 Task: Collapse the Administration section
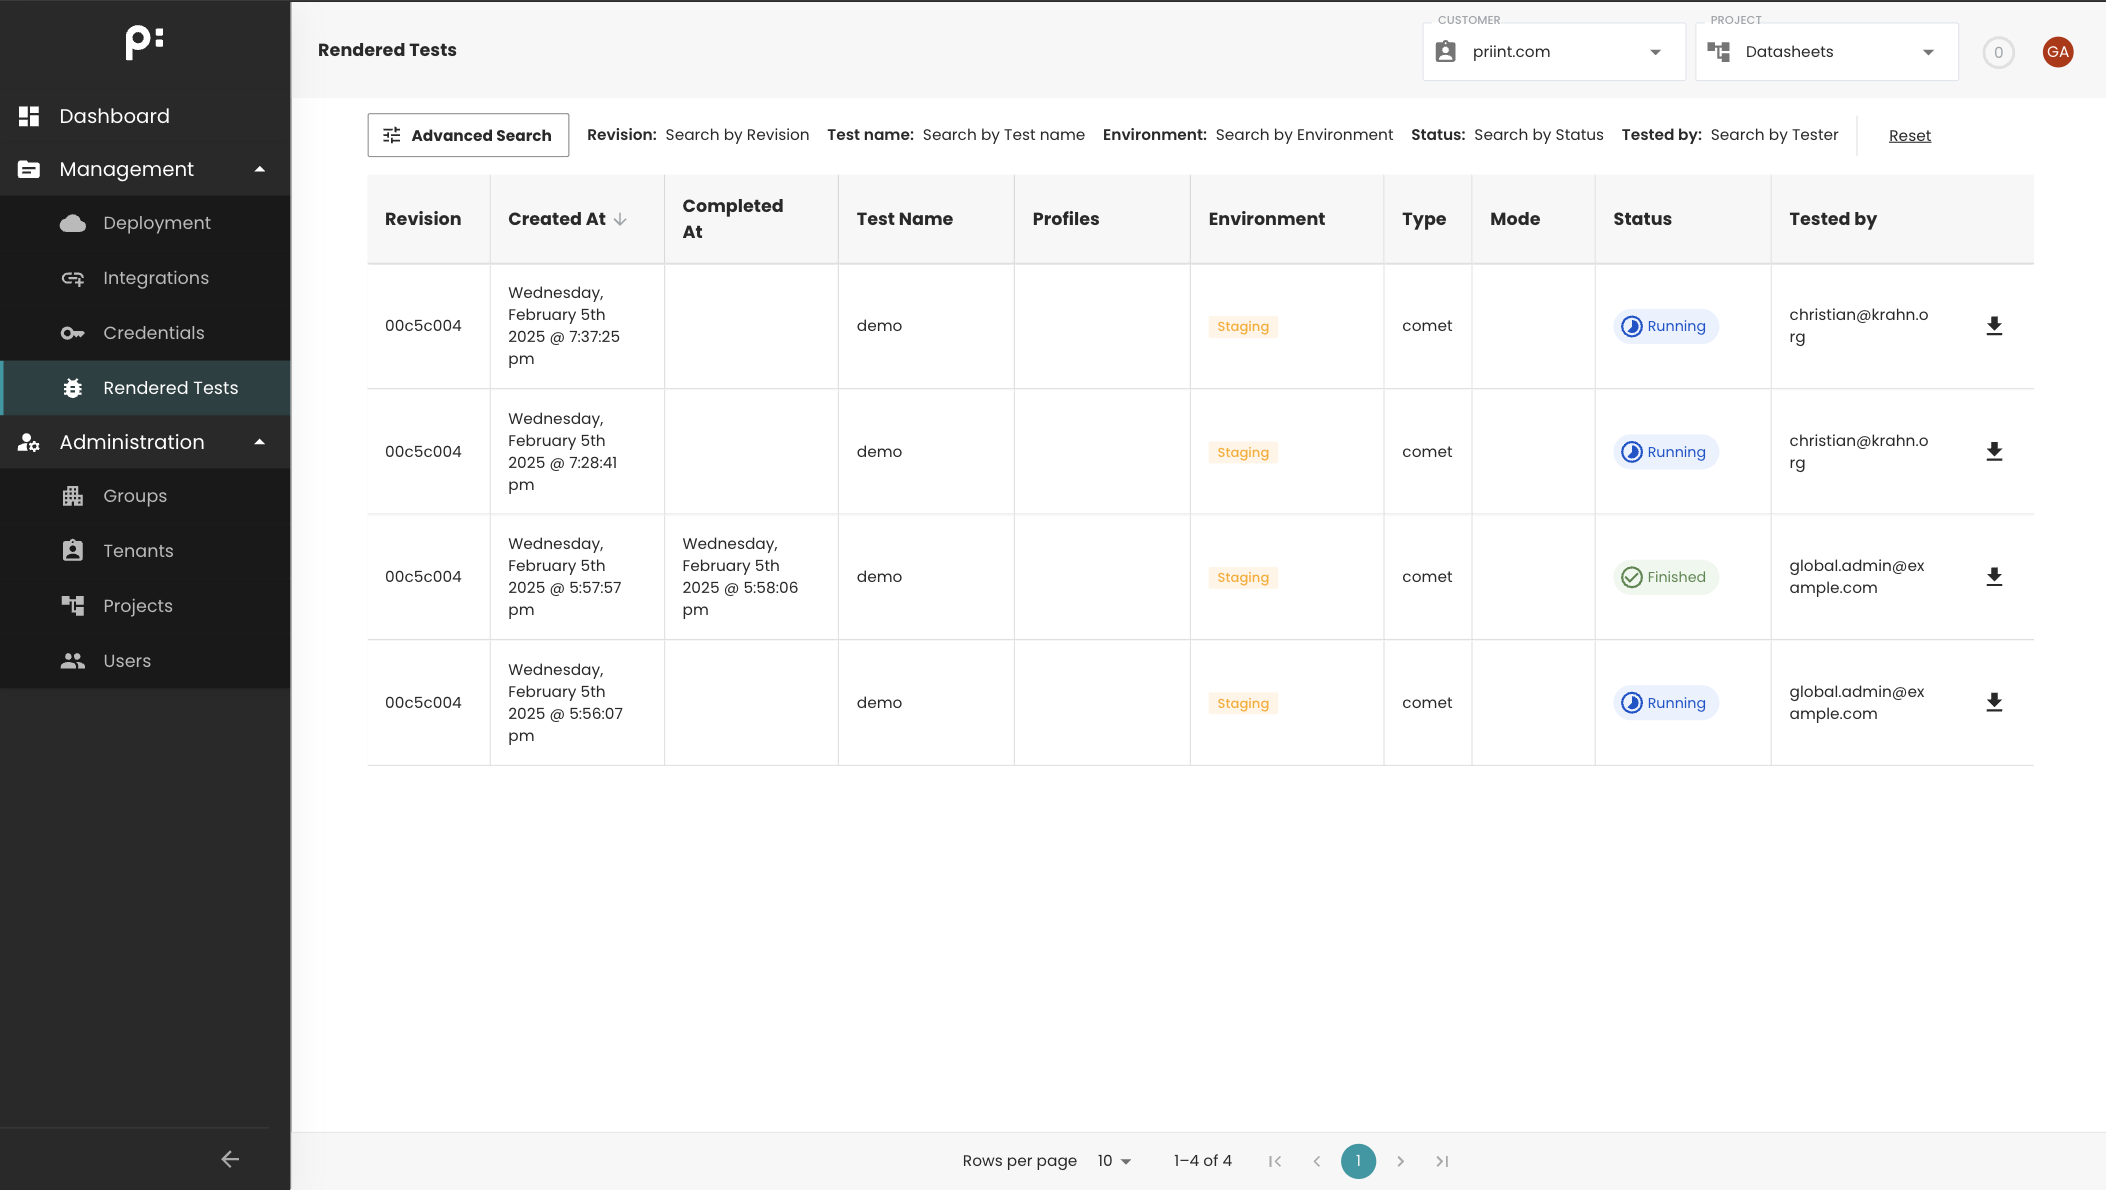[260, 442]
